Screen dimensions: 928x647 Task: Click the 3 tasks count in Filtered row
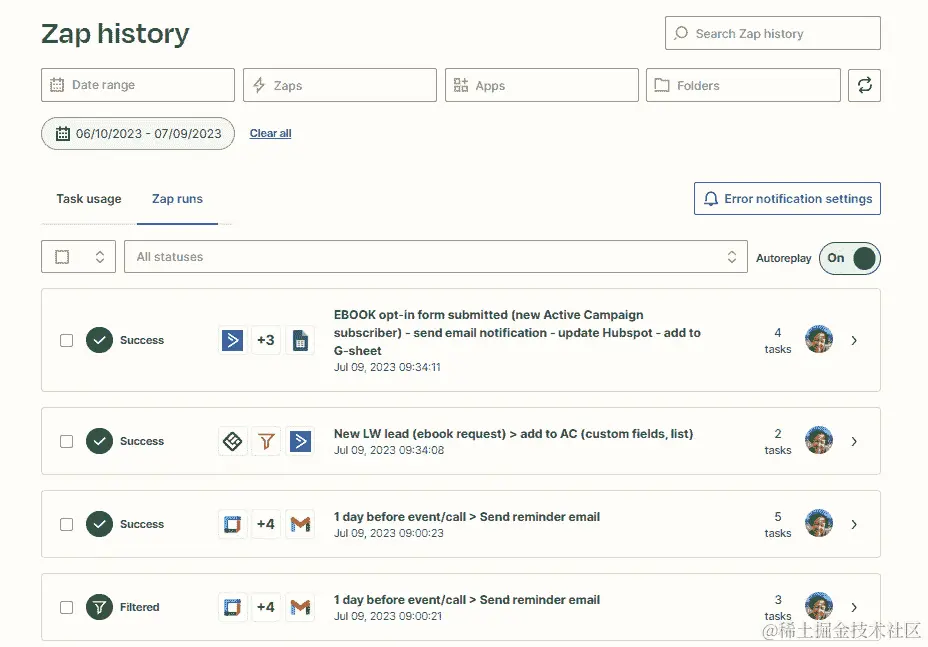tap(778, 607)
